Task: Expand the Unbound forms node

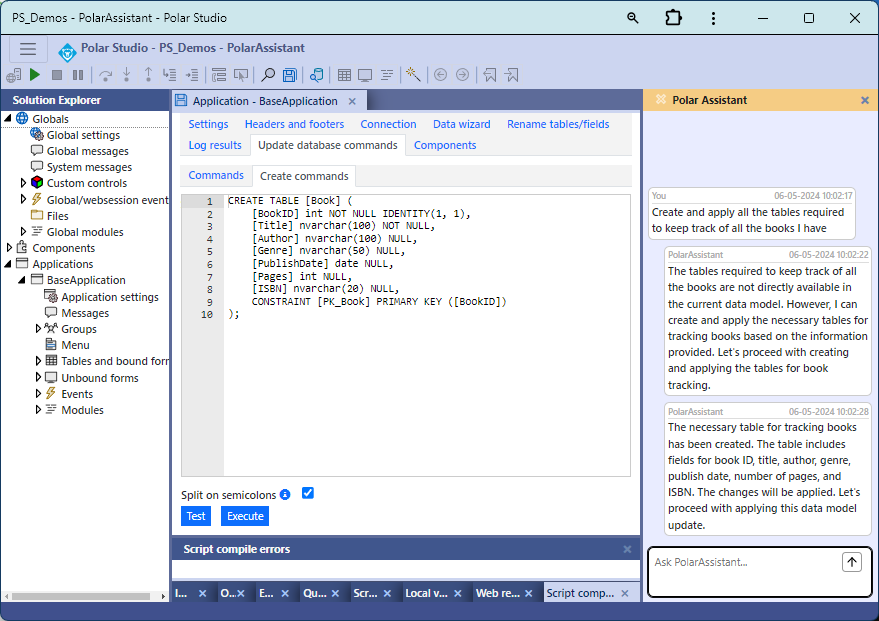Action: 38,377
